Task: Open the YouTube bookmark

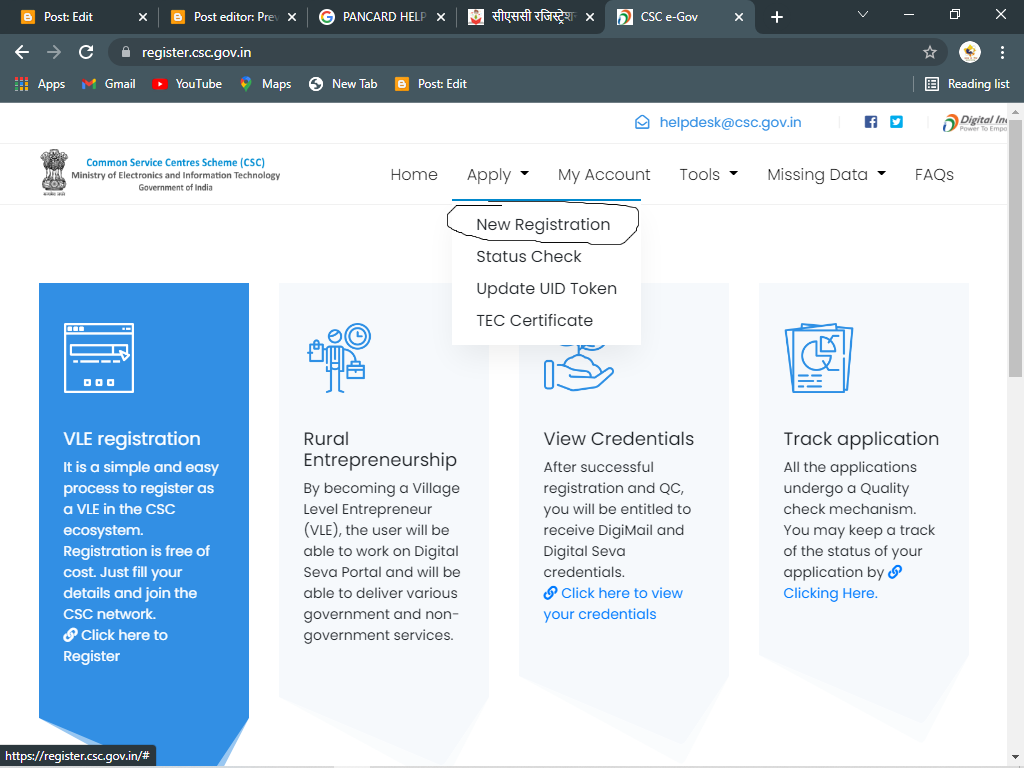Action: click(x=187, y=84)
